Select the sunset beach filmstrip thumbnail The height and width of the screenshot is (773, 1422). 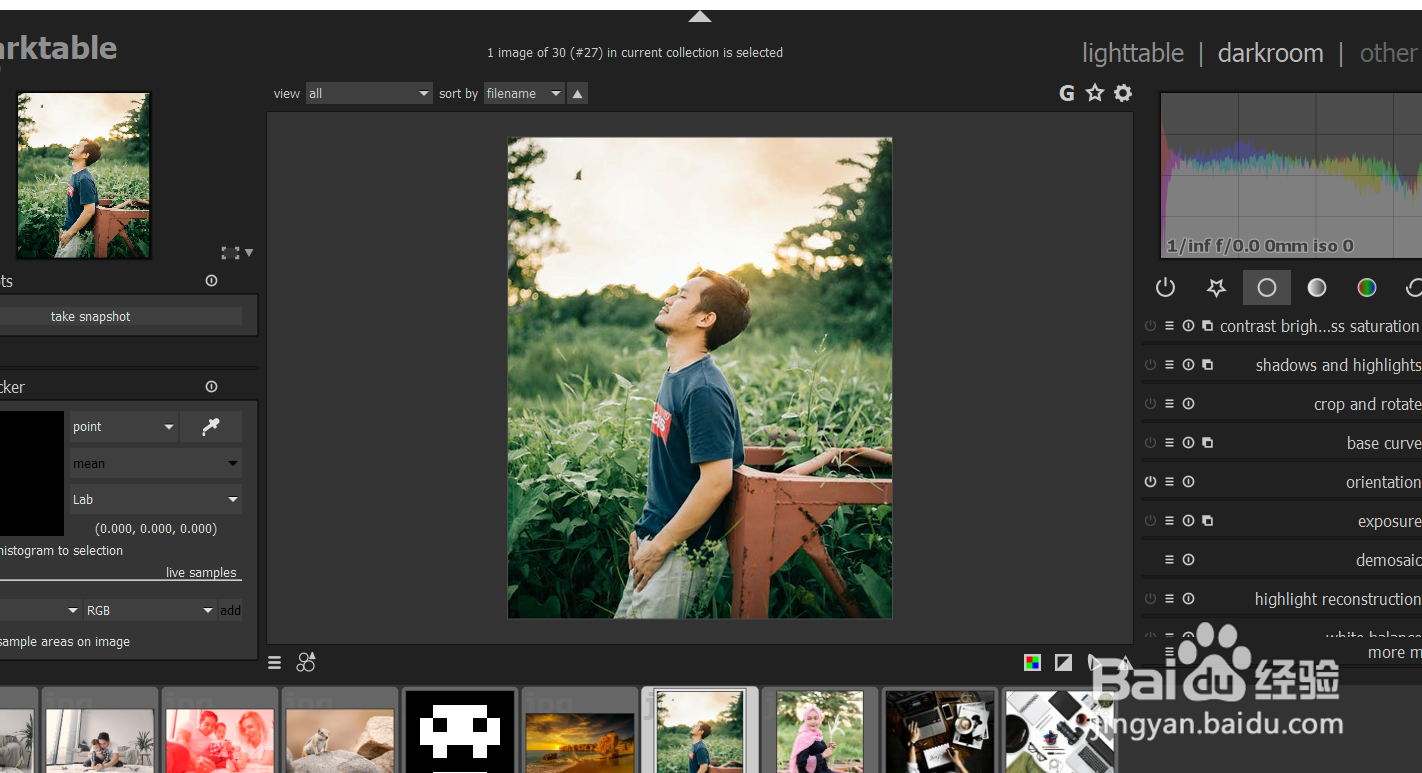tap(580, 741)
